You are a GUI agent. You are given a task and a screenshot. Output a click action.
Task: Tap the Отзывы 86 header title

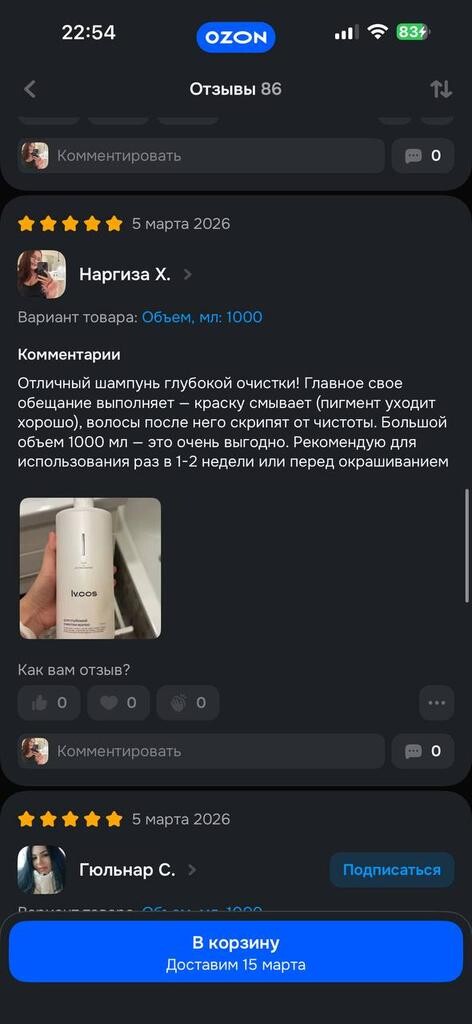(x=236, y=89)
